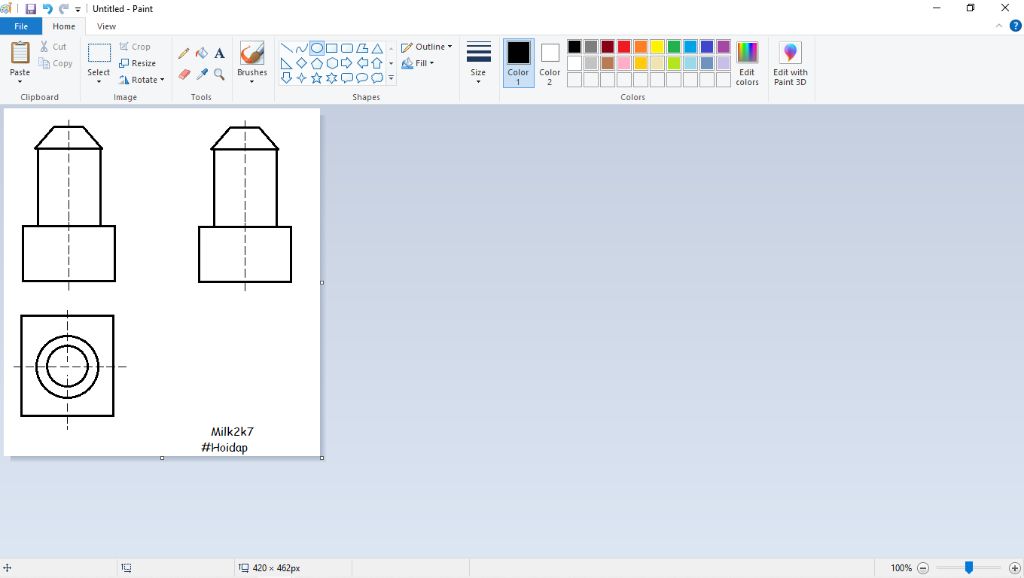The width and height of the screenshot is (1024, 578).
Task: Select the Fill with color bucket tool
Action: coord(202,54)
